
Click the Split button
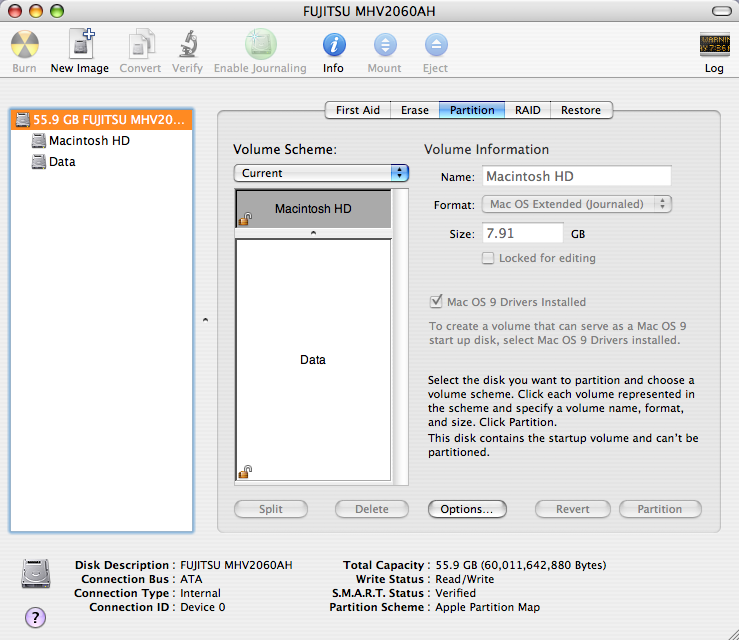271,509
